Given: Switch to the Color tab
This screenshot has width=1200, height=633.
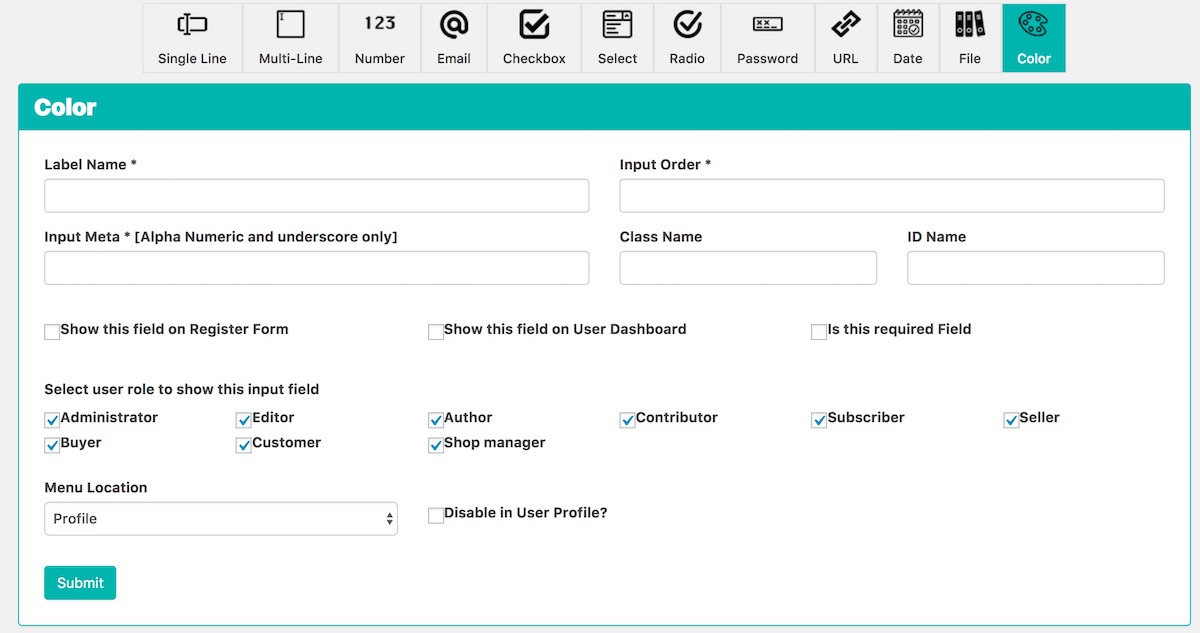Looking at the screenshot, I should pos(1033,38).
